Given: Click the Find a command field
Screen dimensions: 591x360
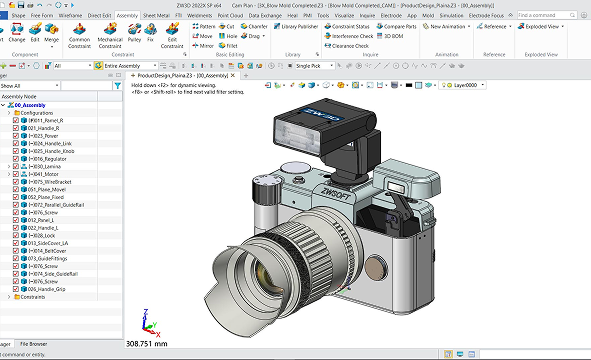Looking at the screenshot, I should click(547, 15).
